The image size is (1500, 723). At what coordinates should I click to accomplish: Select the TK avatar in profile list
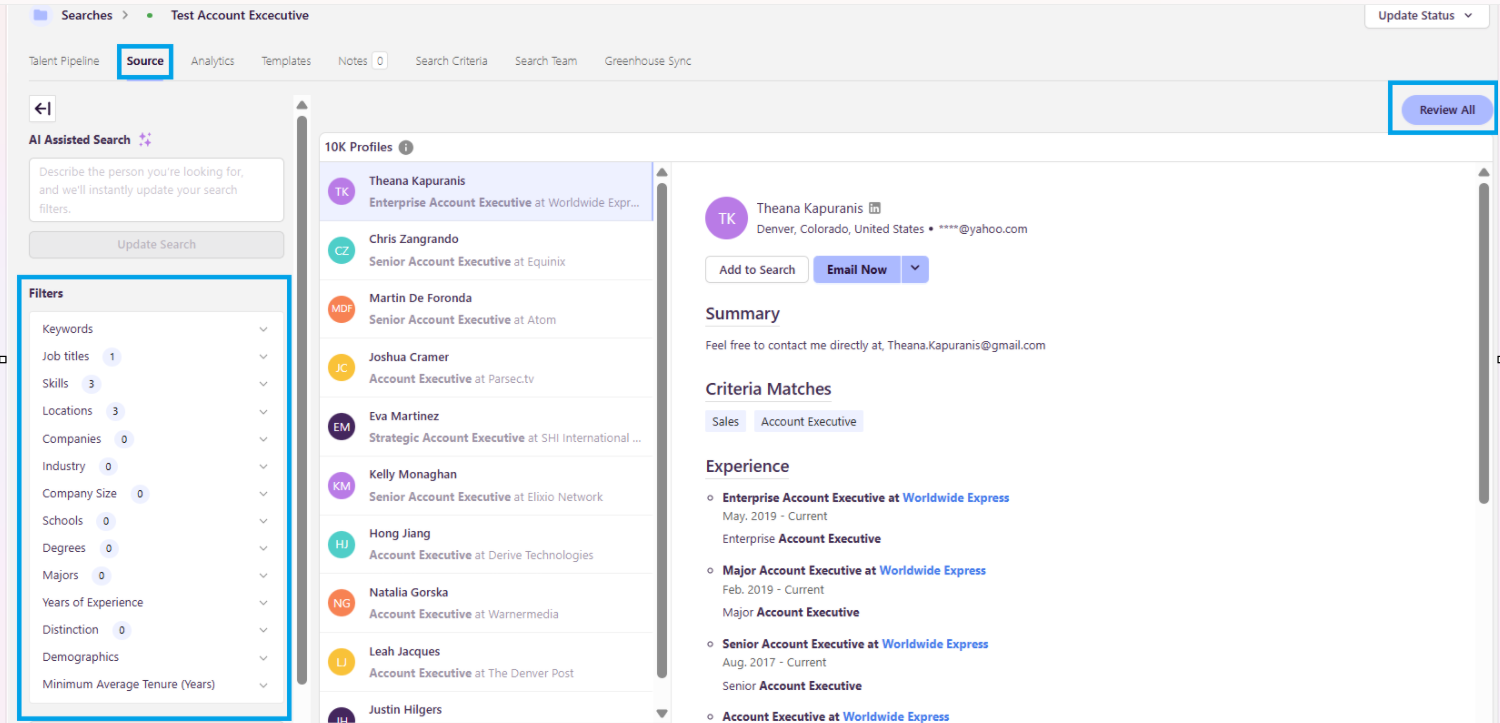pyautogui.click(x=342, y=192)
